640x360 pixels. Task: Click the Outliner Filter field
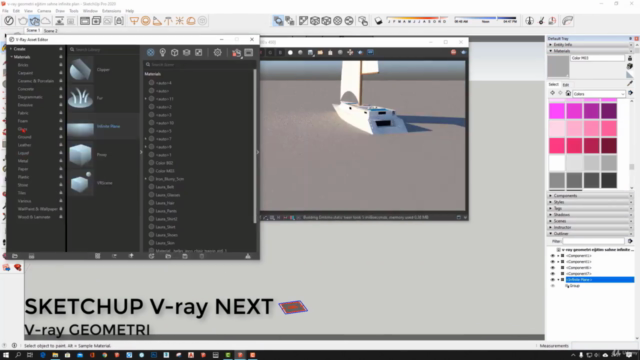pyautogui.click(x=593, y=241)
